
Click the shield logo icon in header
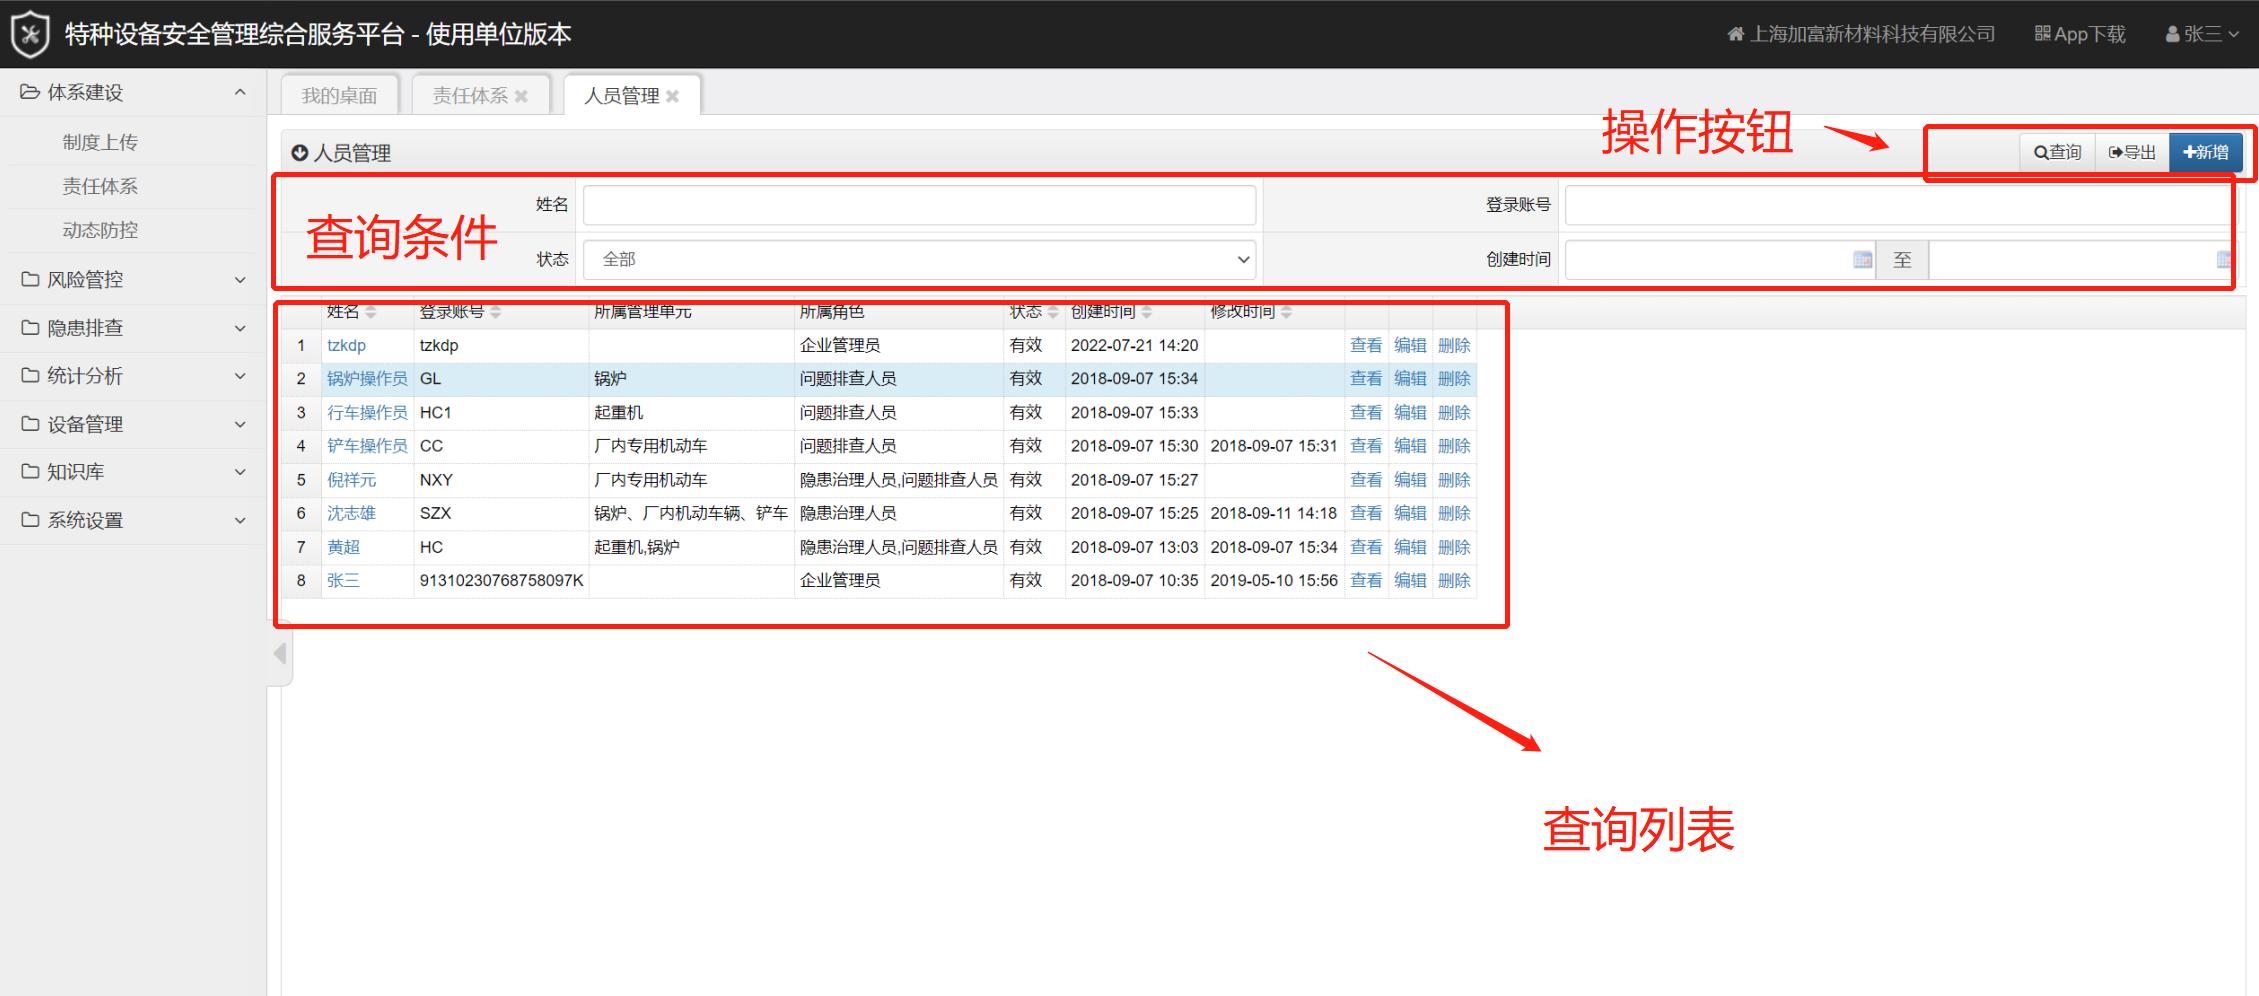30,34
